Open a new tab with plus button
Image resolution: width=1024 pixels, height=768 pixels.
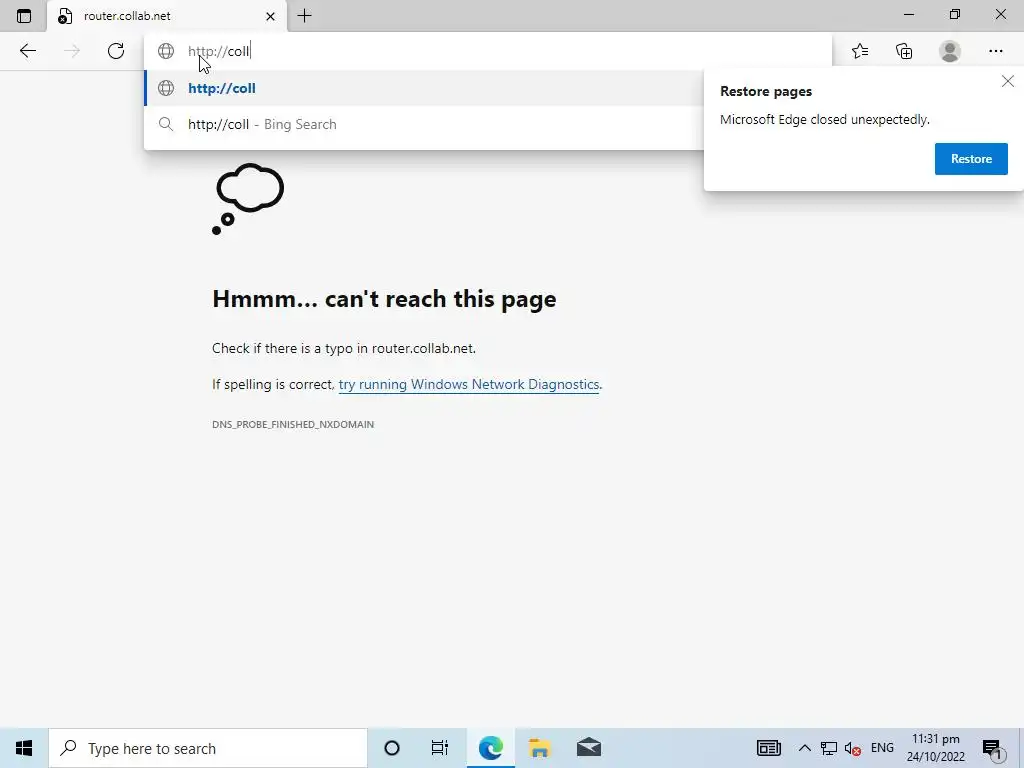click(x=304, y=16)
